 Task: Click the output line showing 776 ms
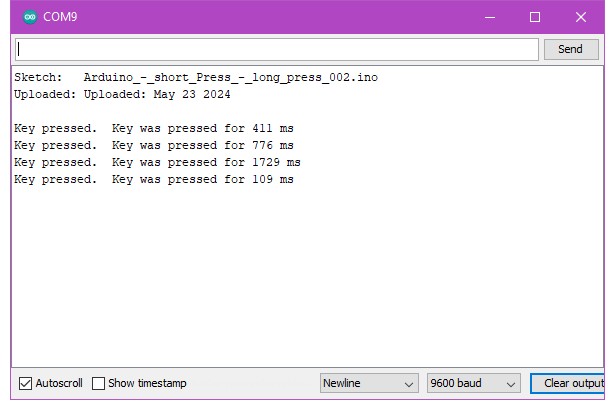pos(154,145)
